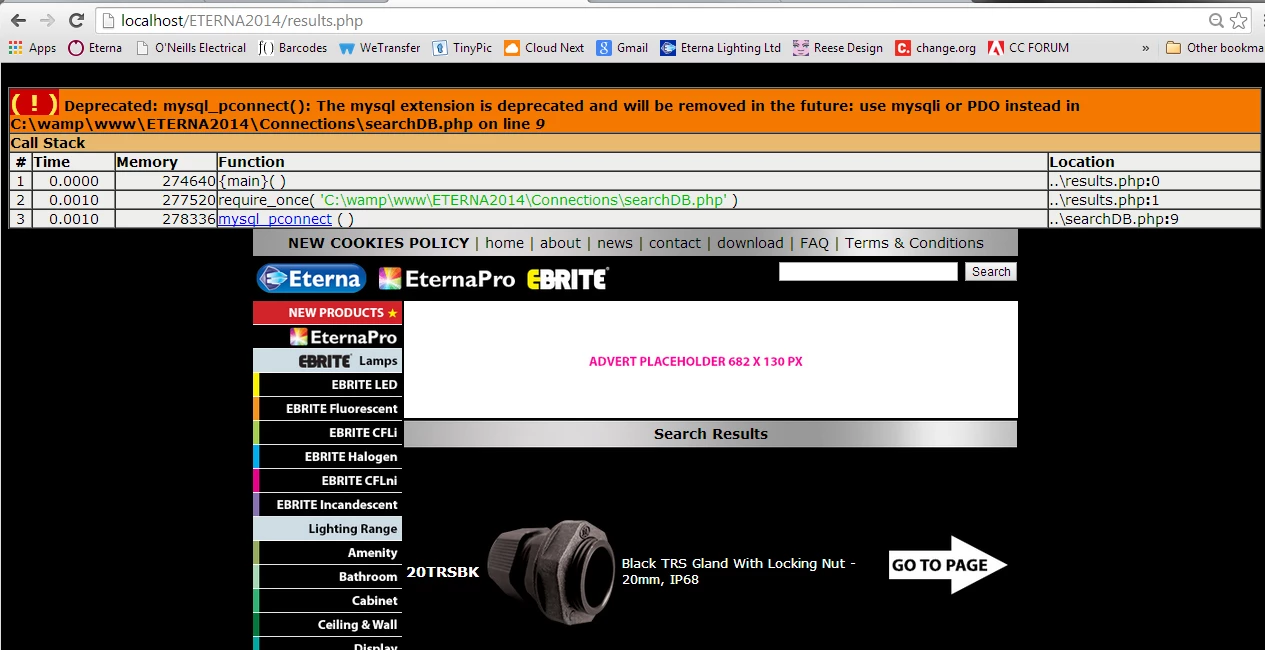Screen dimensions: 1265x650
Task: Select EBRITE Halogen category
Action: point(328,457)
